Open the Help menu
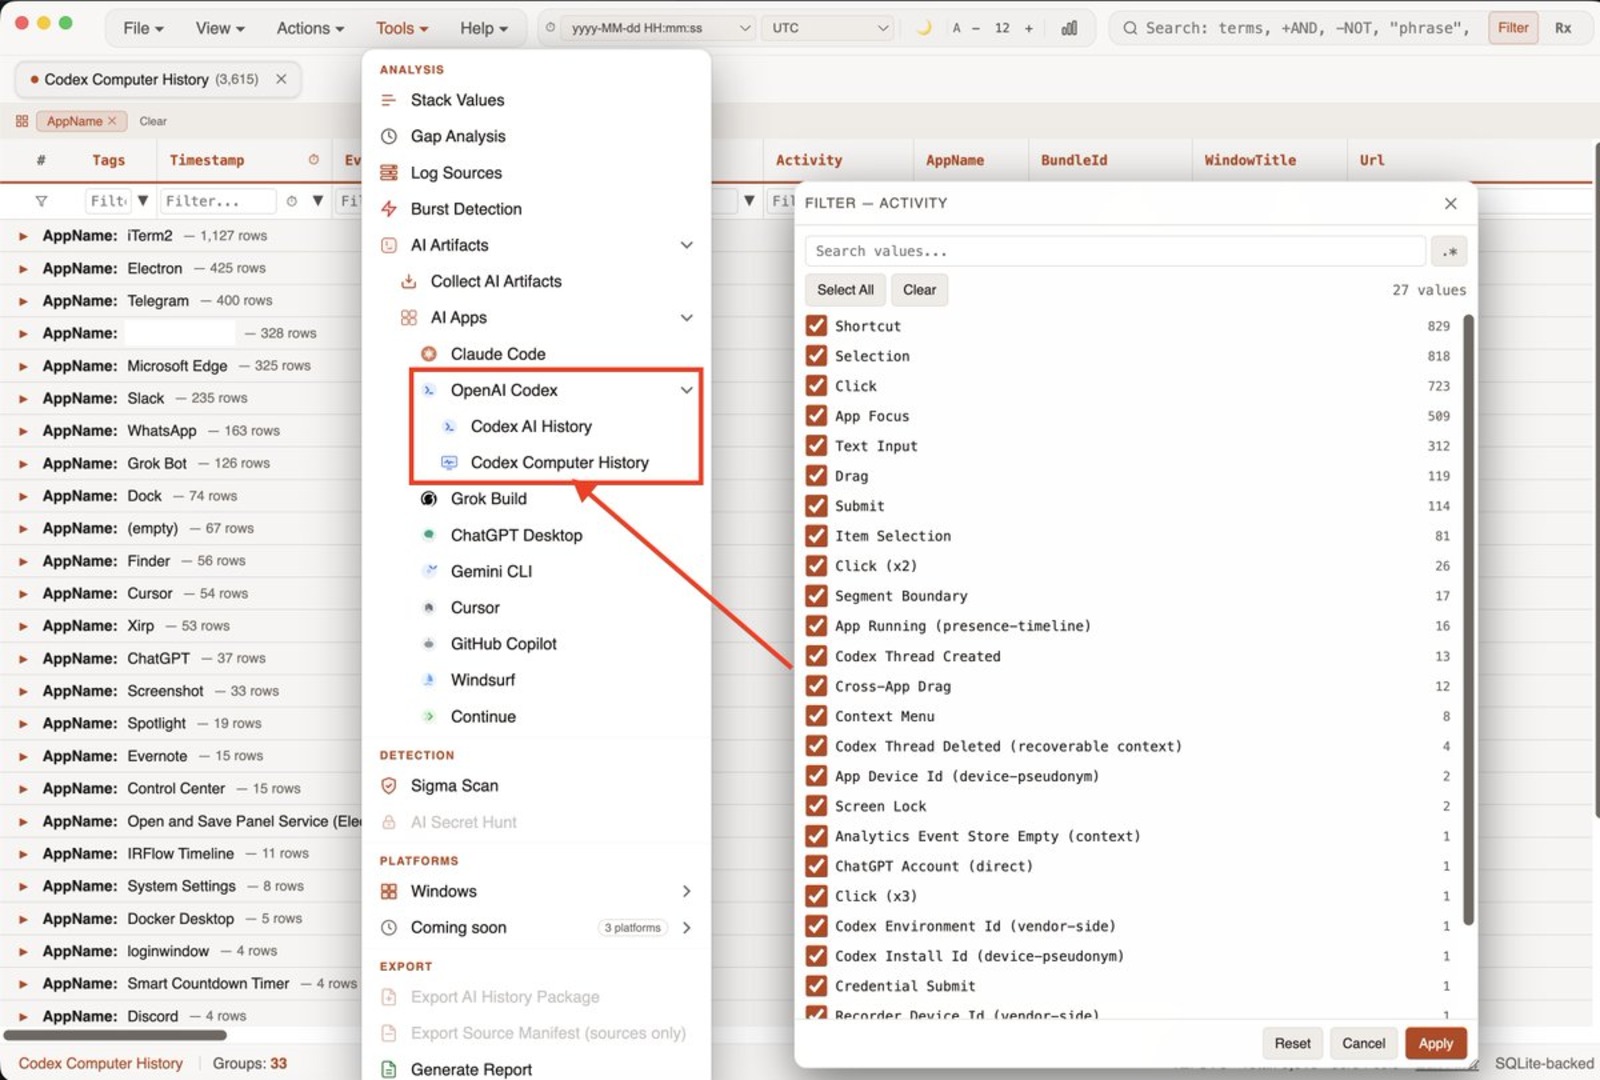 click(x=484, y=28)
